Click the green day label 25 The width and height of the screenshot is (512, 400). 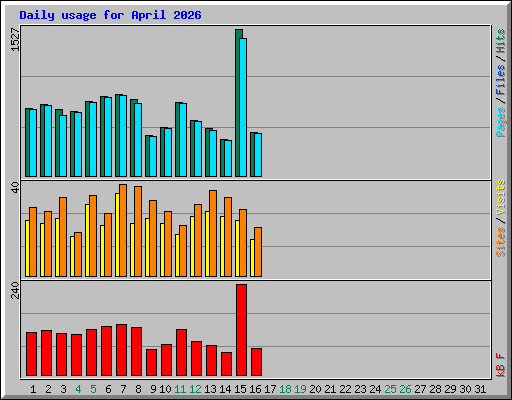pyautogui.click(x=390, y=389)
